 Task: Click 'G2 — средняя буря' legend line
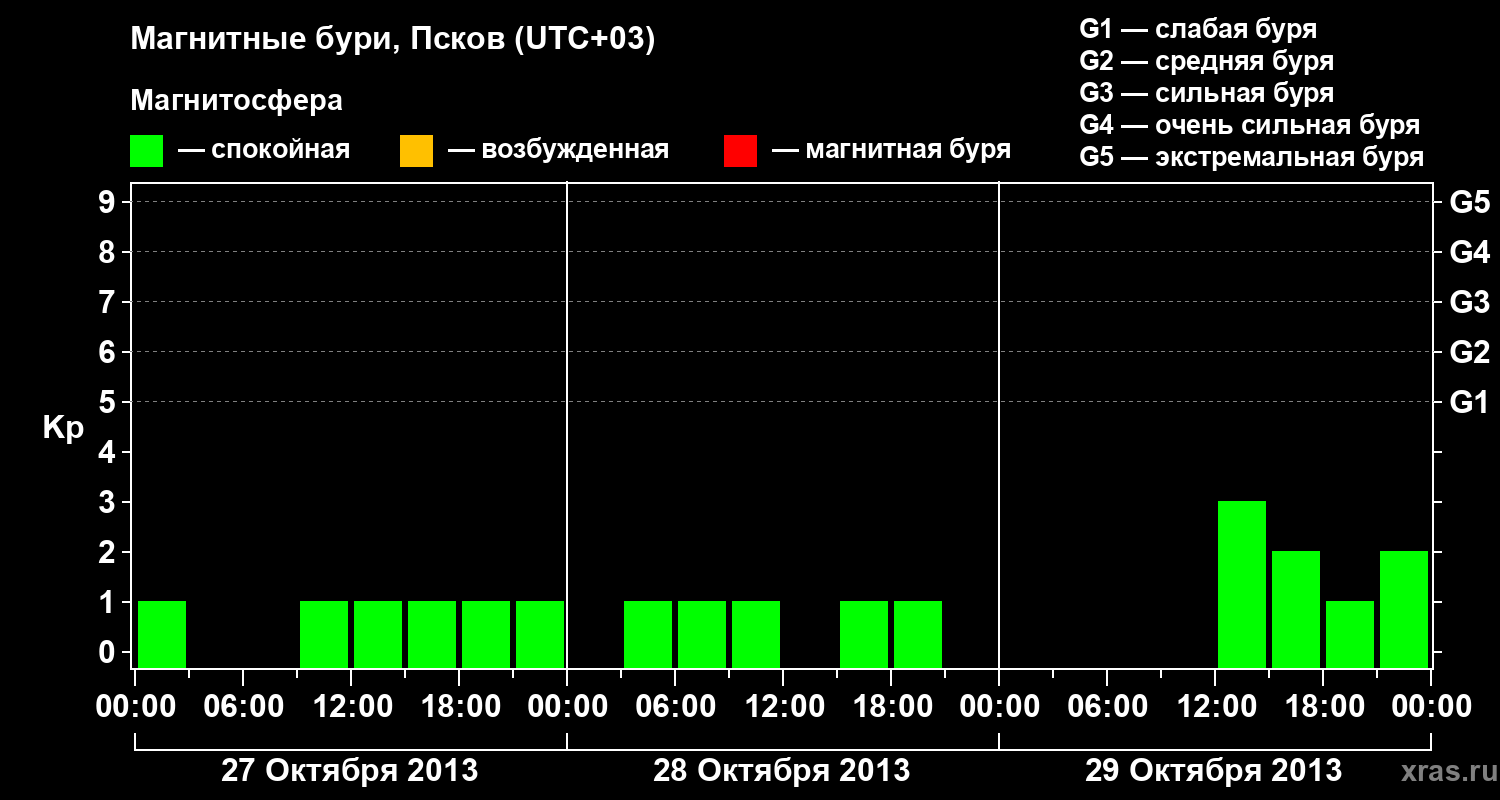click(1207, 61)
